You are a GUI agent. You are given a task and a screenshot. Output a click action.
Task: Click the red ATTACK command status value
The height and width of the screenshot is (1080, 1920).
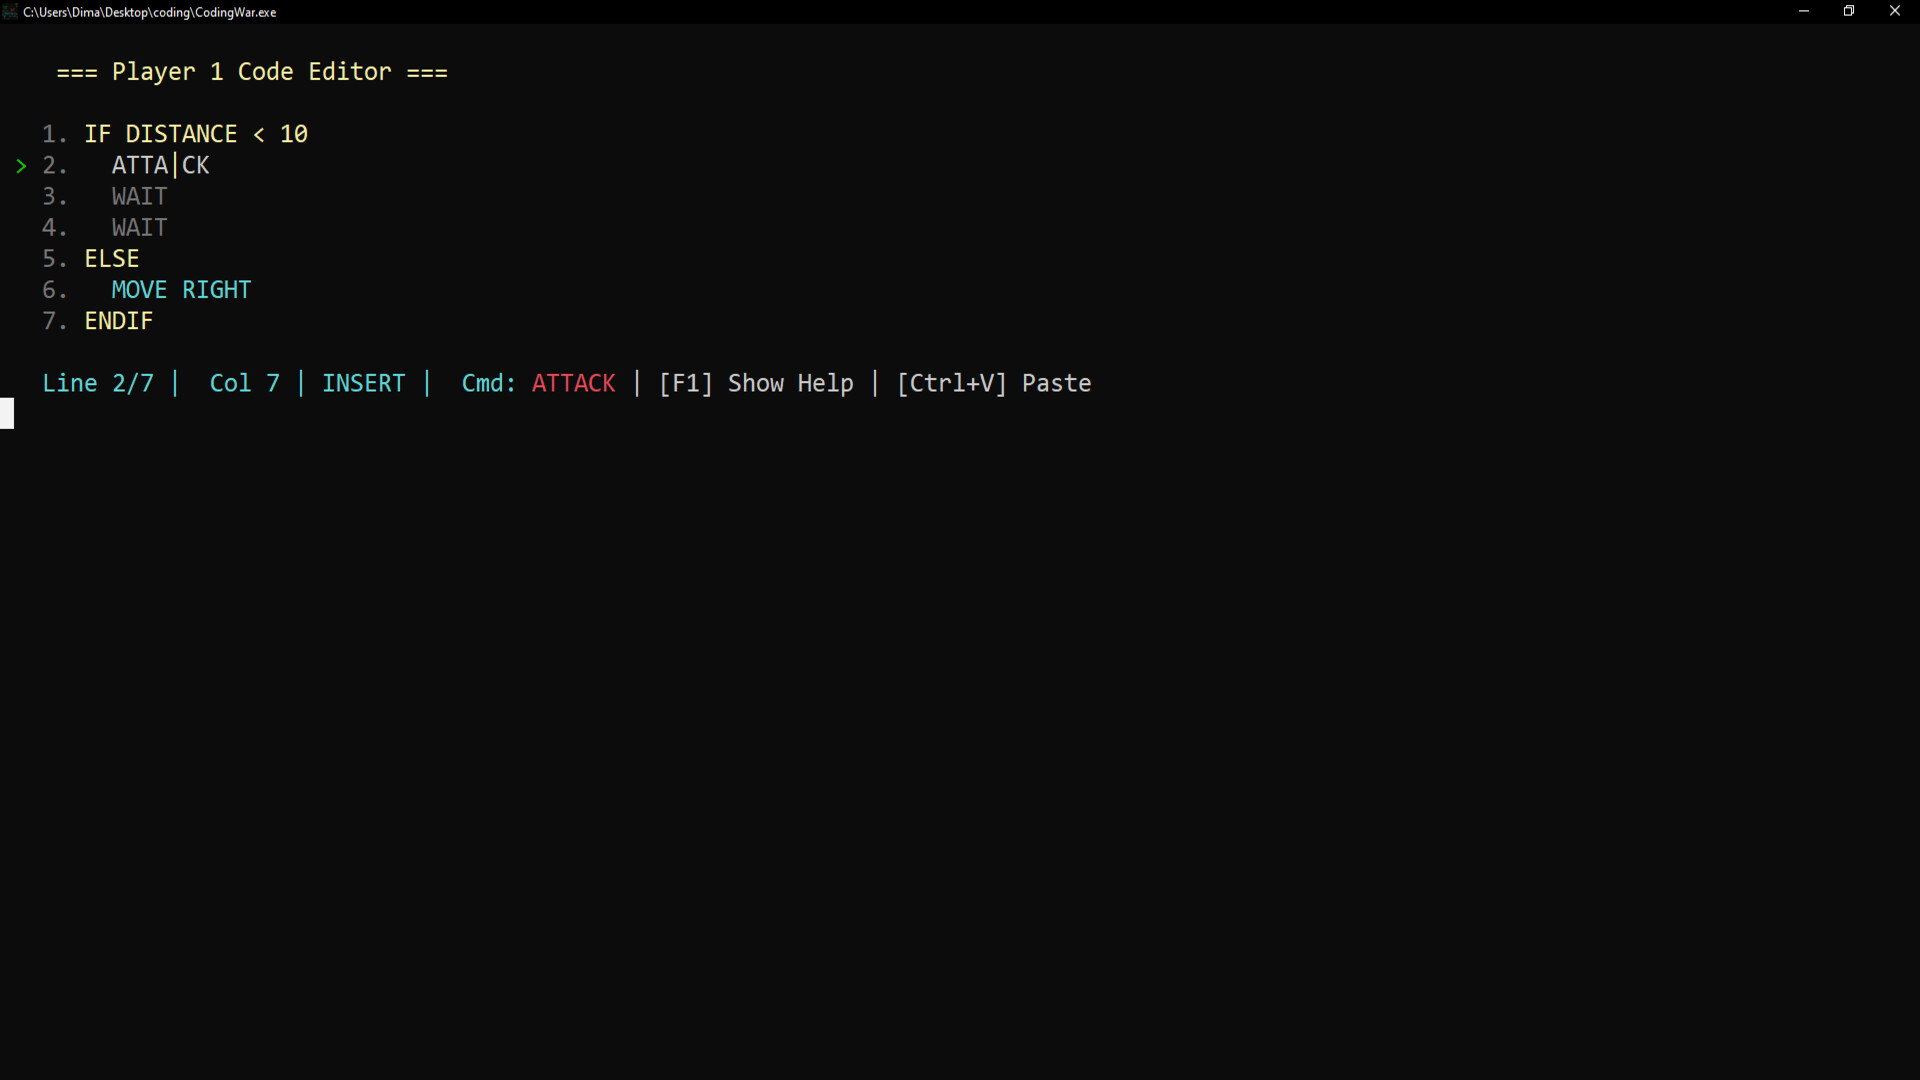click(x=574, y=383)
